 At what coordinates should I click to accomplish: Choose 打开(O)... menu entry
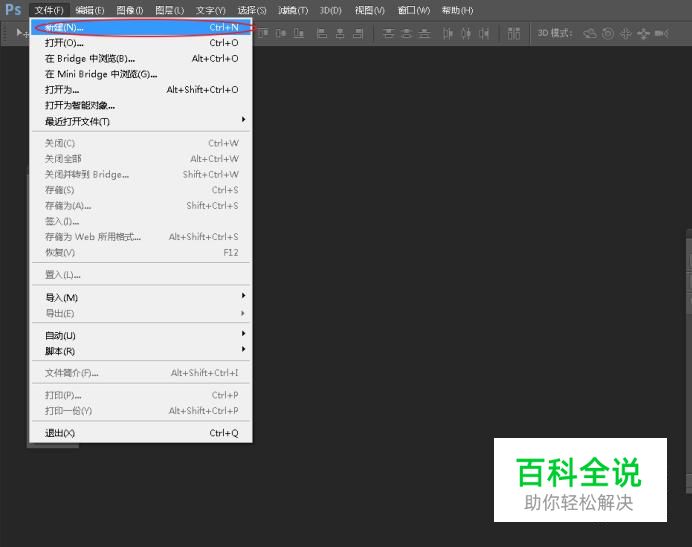(x=141, y=43)
